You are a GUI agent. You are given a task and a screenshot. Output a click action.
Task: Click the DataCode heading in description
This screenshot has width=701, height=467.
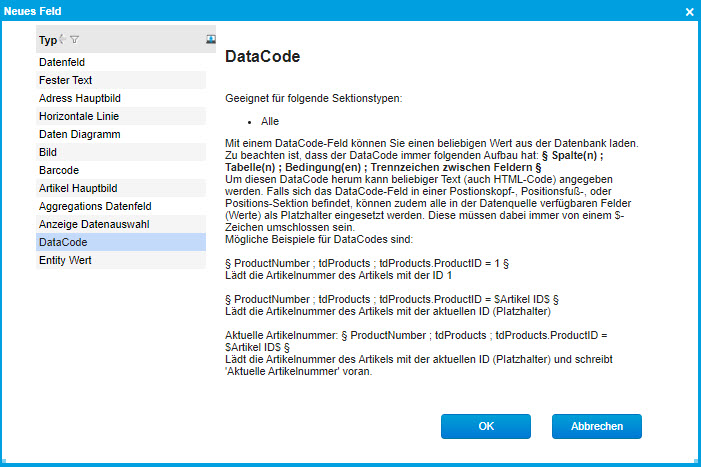click(x=262, y=56)
